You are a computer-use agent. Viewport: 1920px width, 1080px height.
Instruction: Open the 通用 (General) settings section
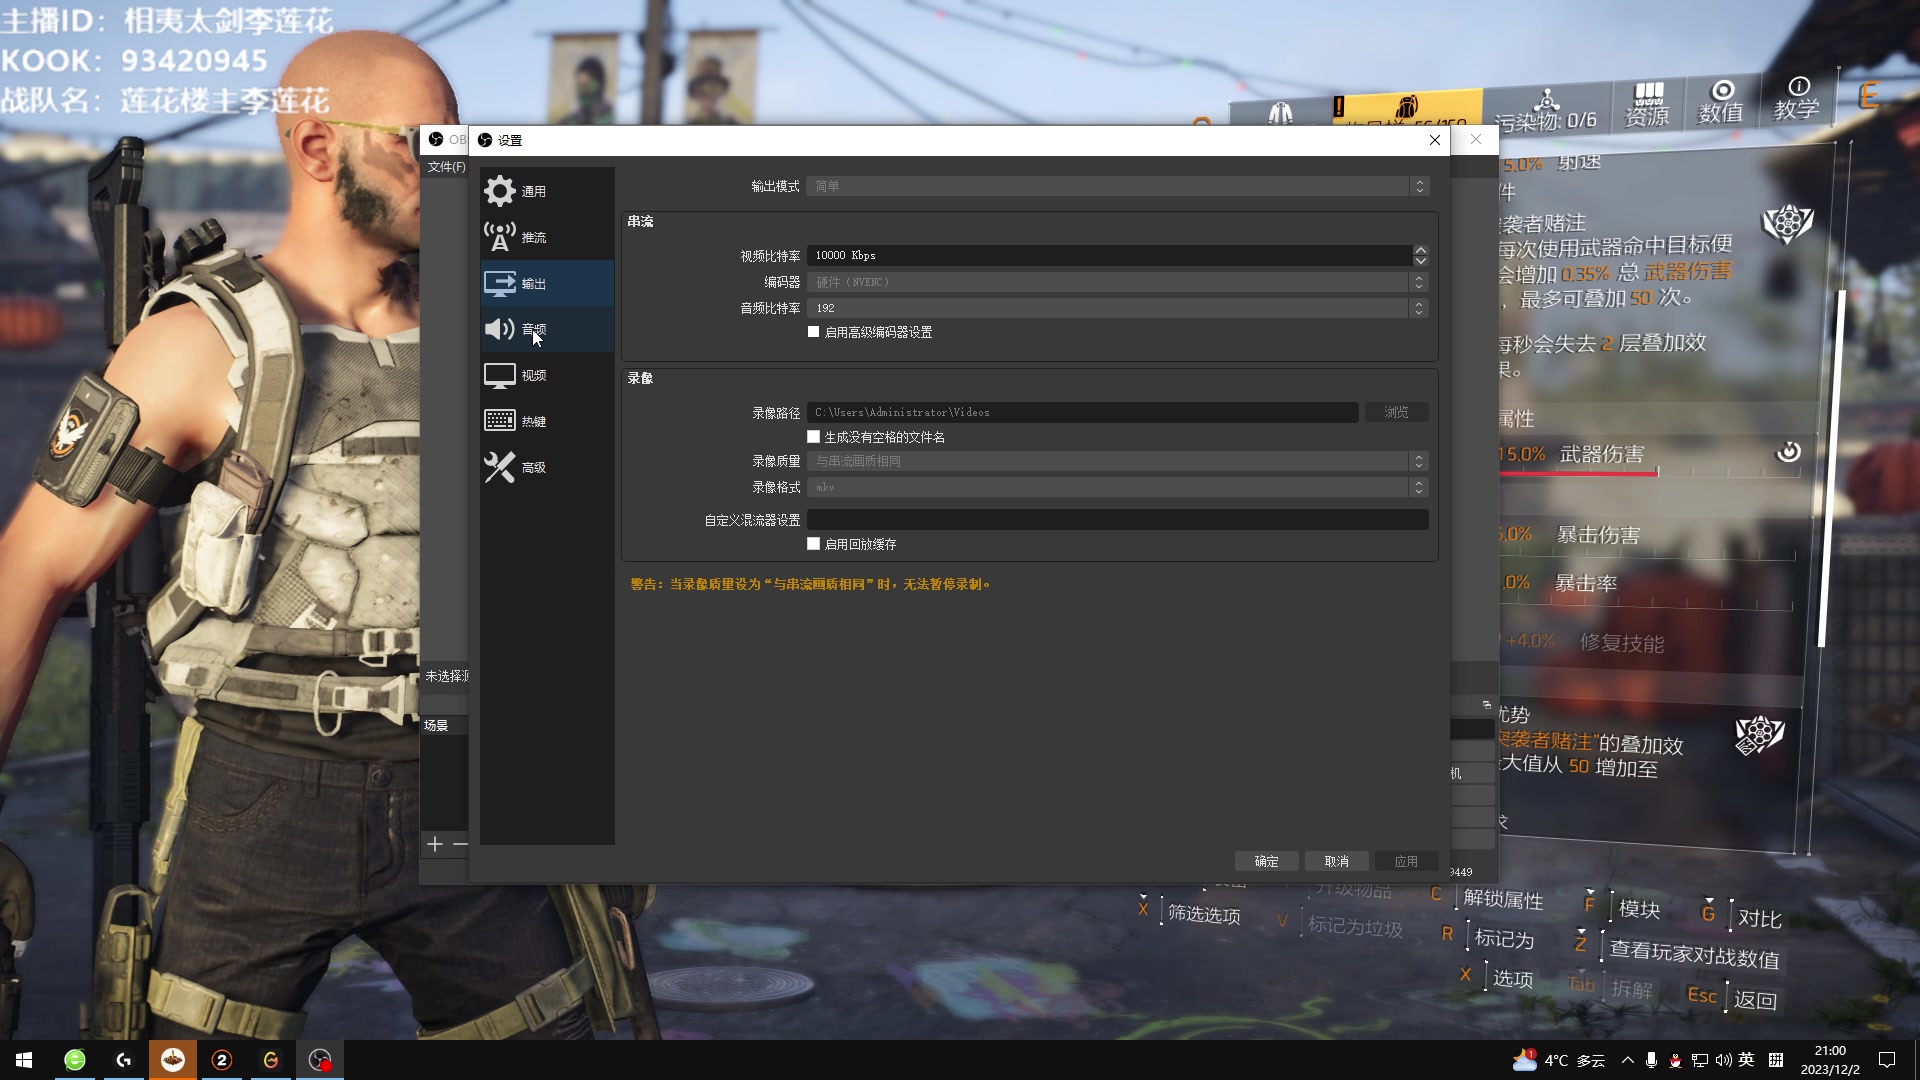click(547, 191)
